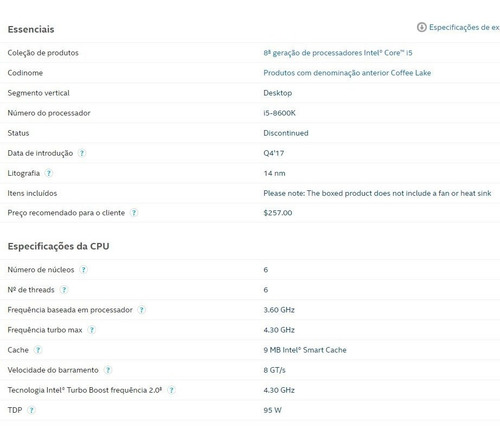This screenshot has height=442, width=500.
Task: Click the Essenciais section heading
Action: 31,29
